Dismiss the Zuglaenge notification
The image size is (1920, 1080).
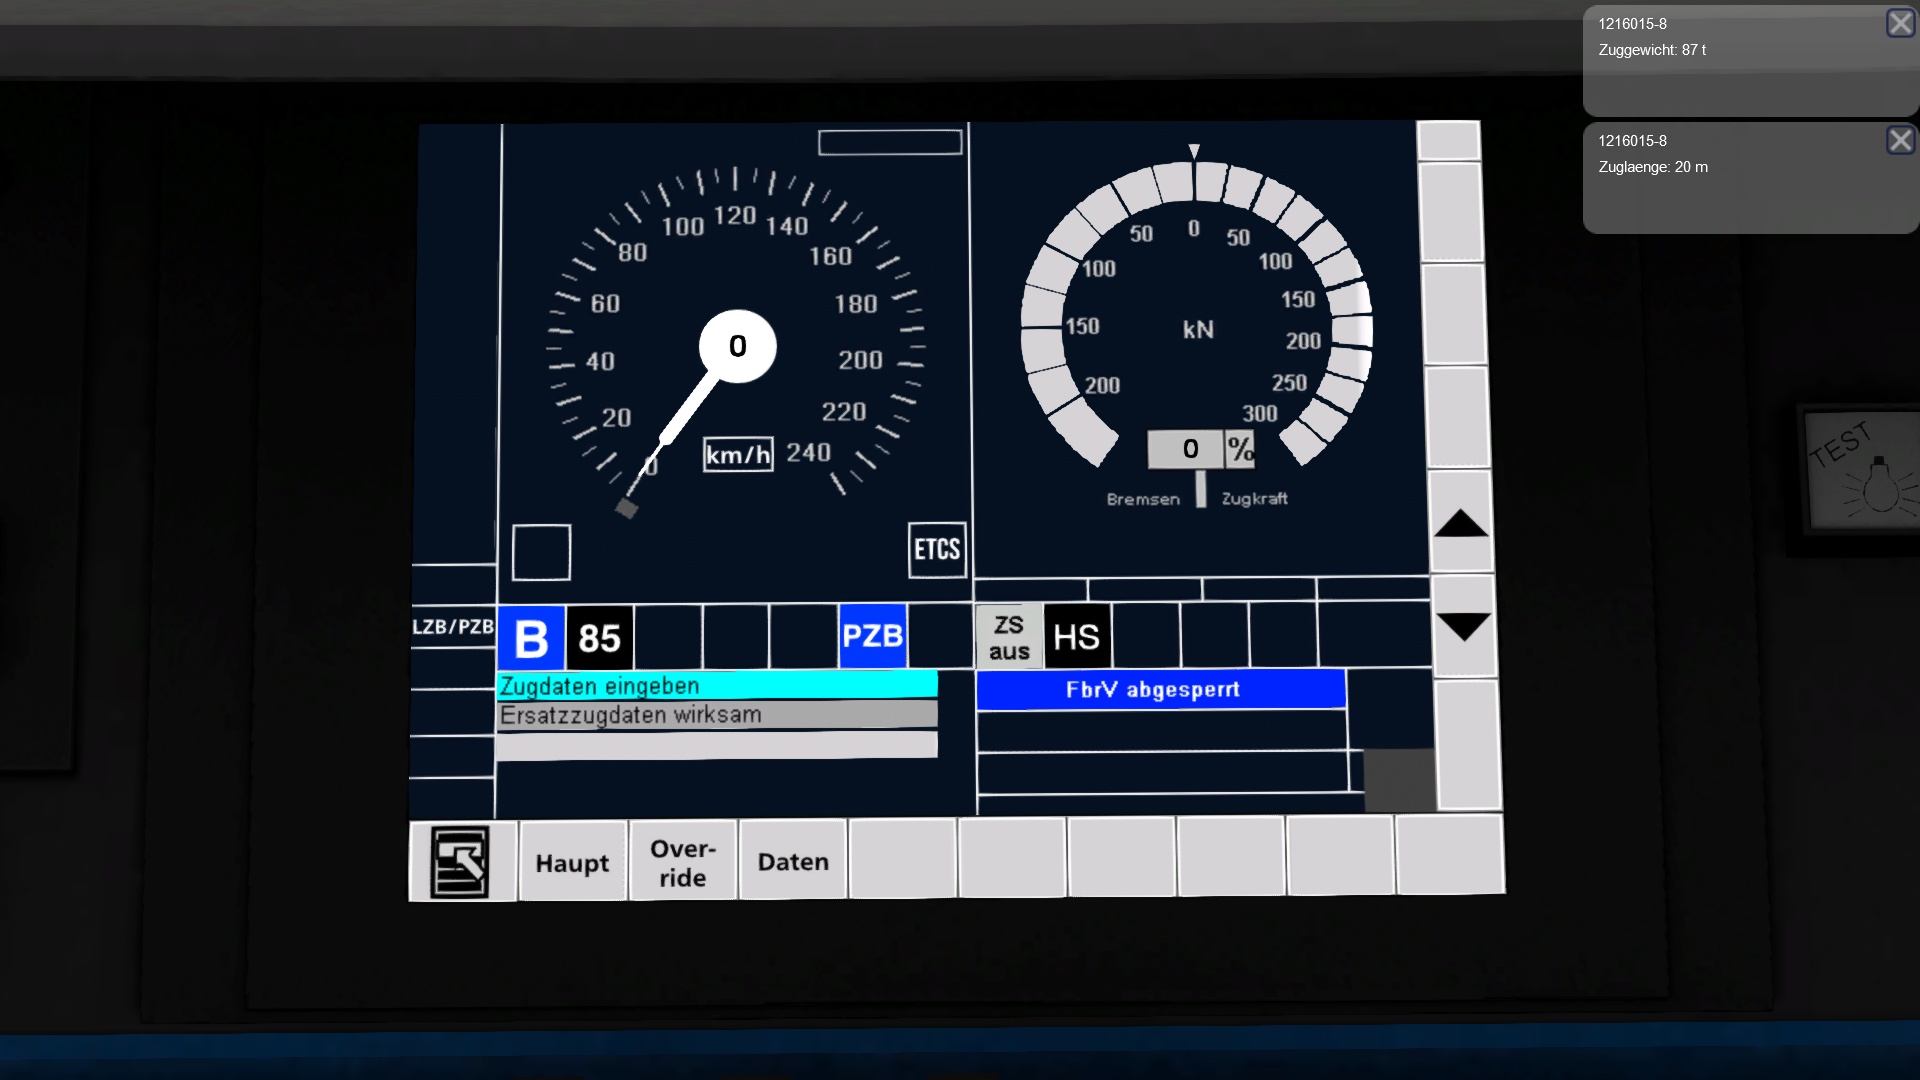coord(1900,140)
